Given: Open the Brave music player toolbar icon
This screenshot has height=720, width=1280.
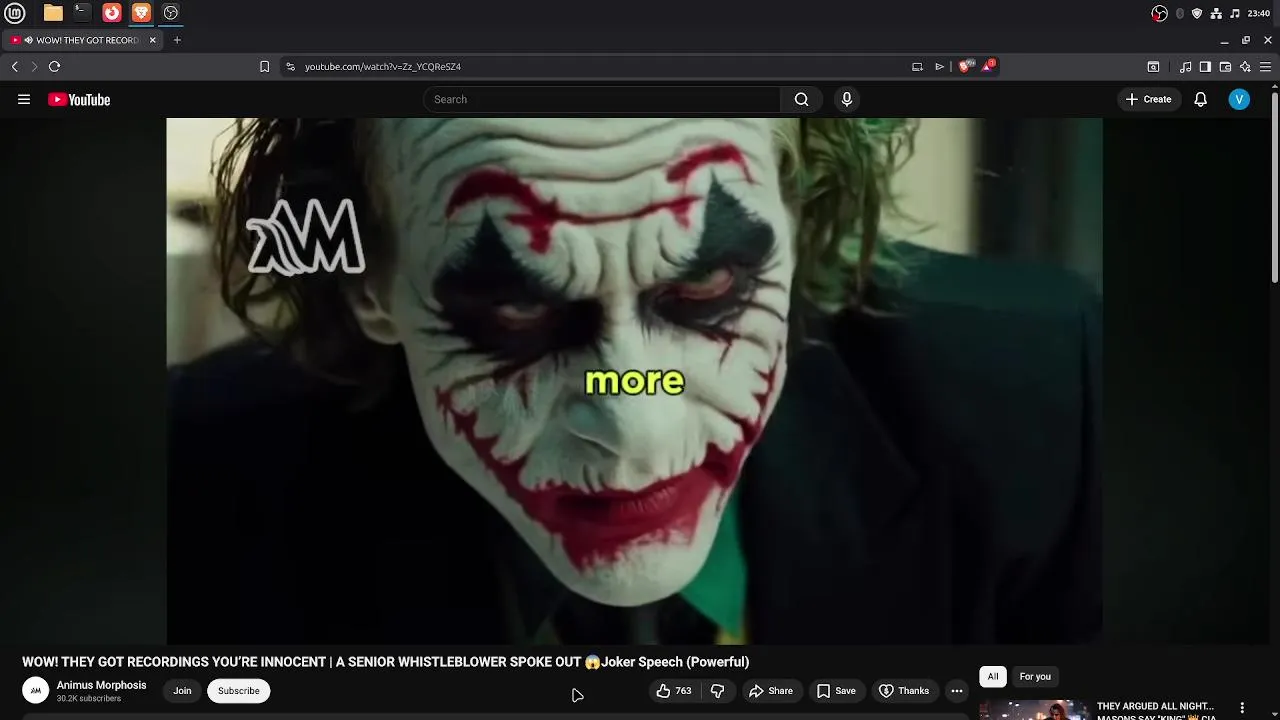Looking at the screenshot, I should pyautogui.click(x=1185, y=67).
